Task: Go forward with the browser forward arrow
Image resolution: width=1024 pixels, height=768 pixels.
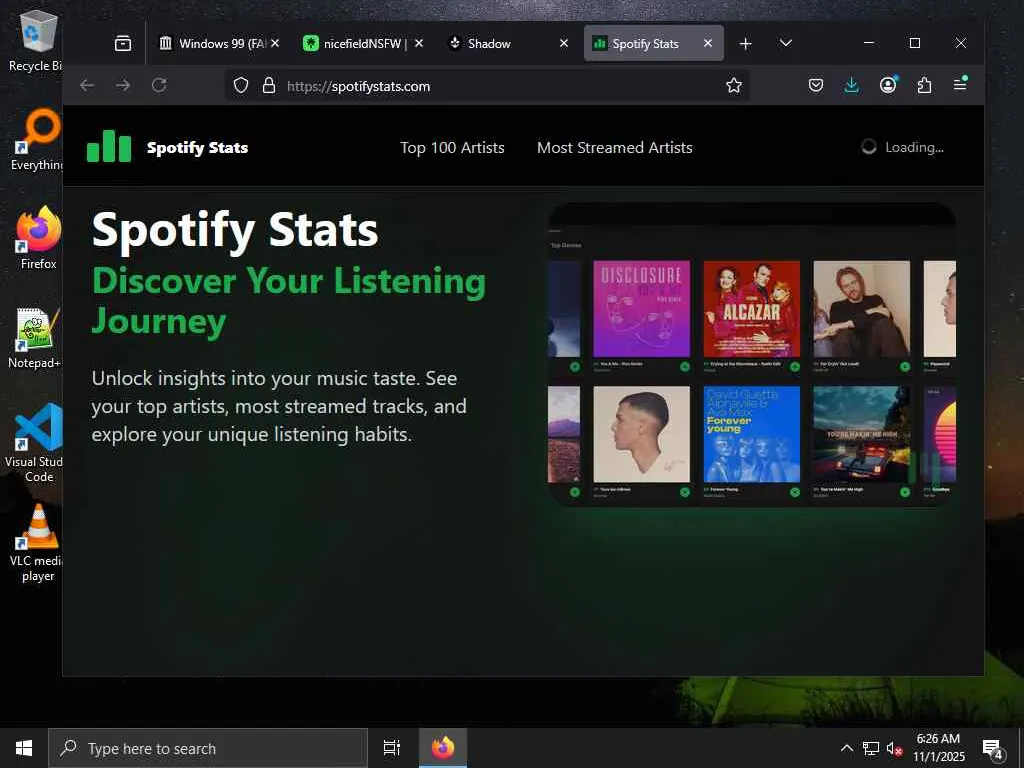Action: tap(123, 86)
